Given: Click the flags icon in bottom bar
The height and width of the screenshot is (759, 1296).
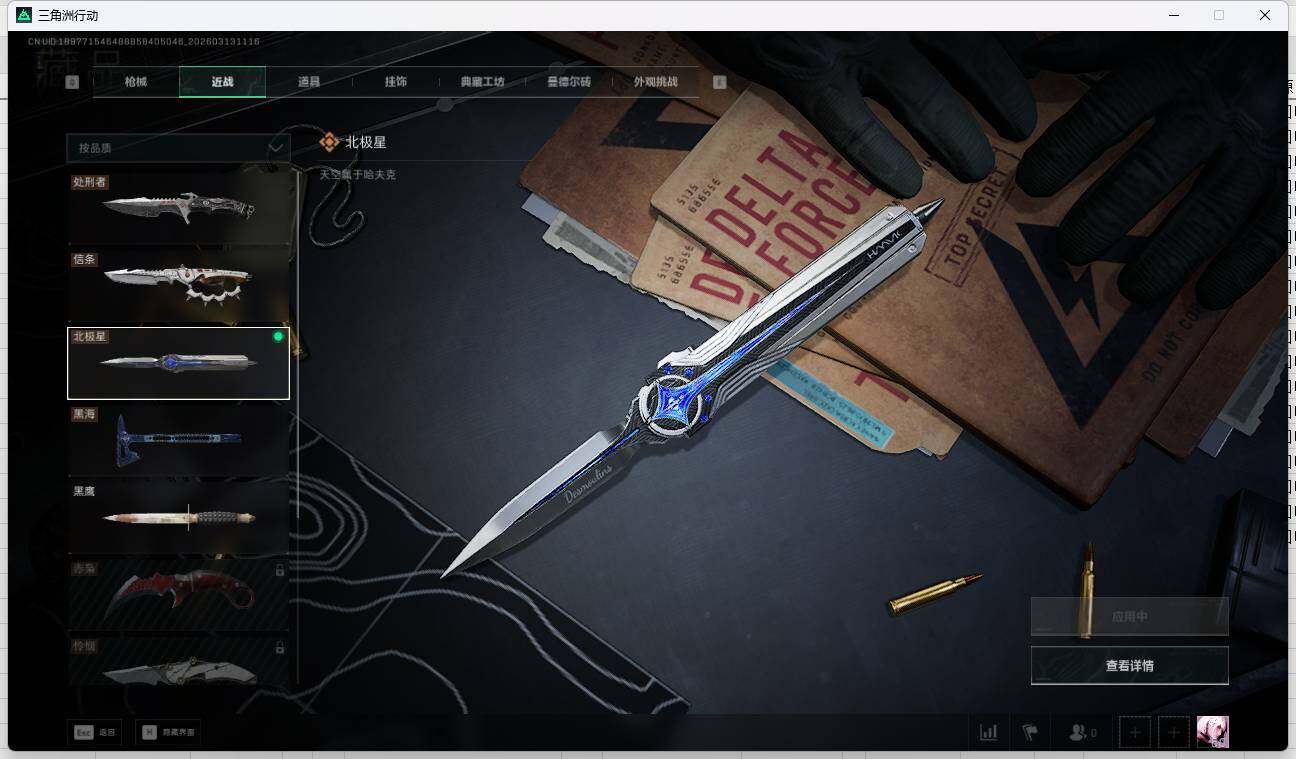Looking at the screenshot, I should [1030, 732].
